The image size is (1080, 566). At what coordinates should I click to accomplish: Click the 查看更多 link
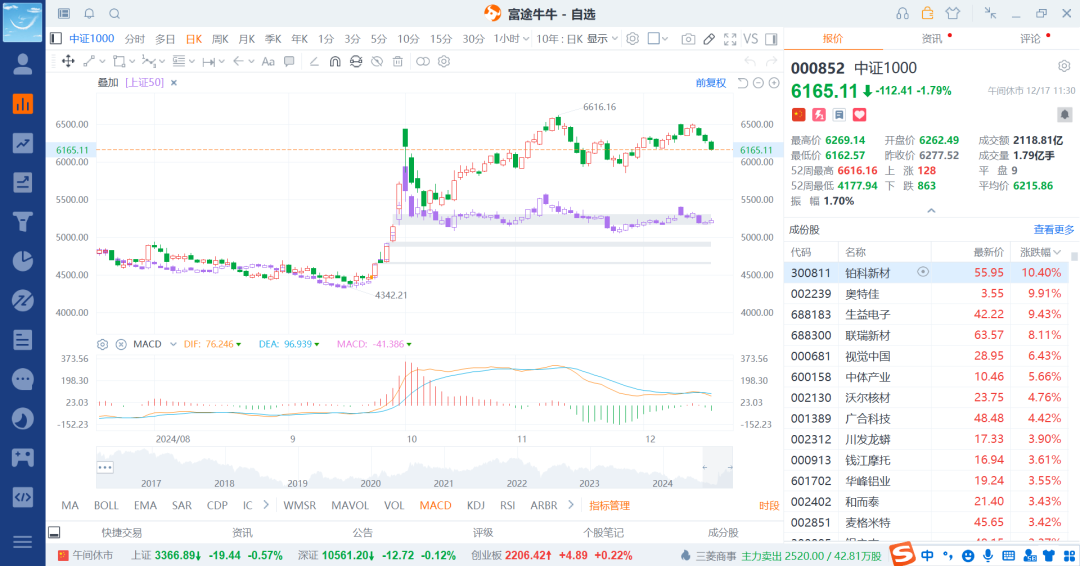click(1054, 229)
